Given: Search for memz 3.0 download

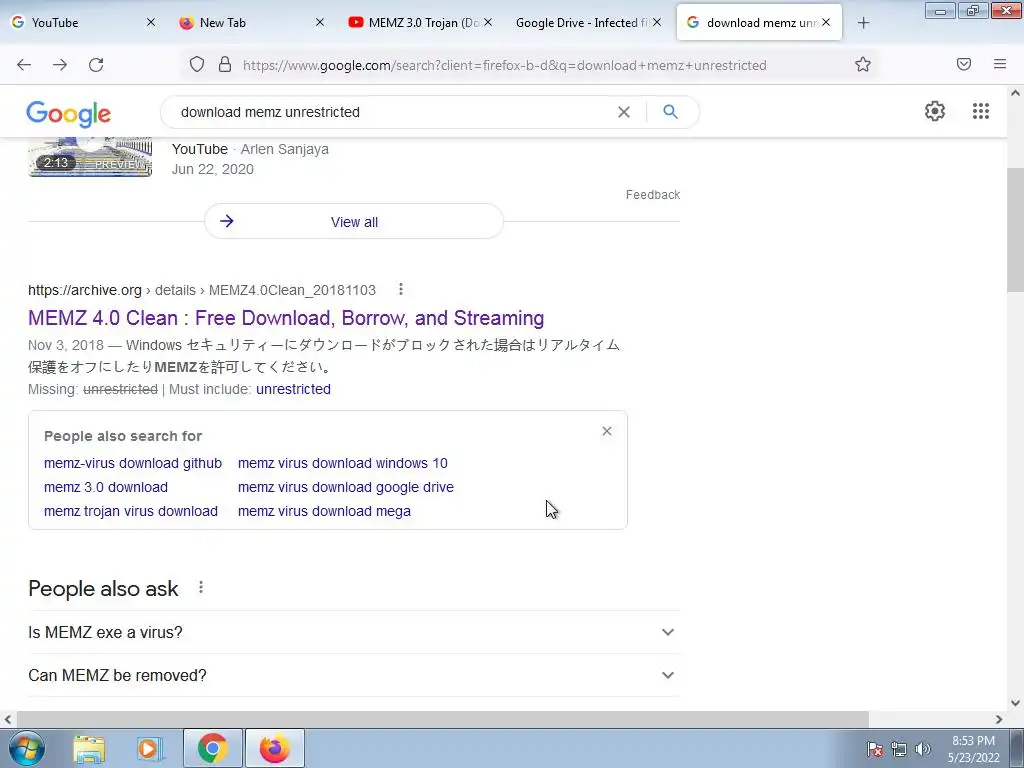Looking at the screenshot, I should click(106, 487).
